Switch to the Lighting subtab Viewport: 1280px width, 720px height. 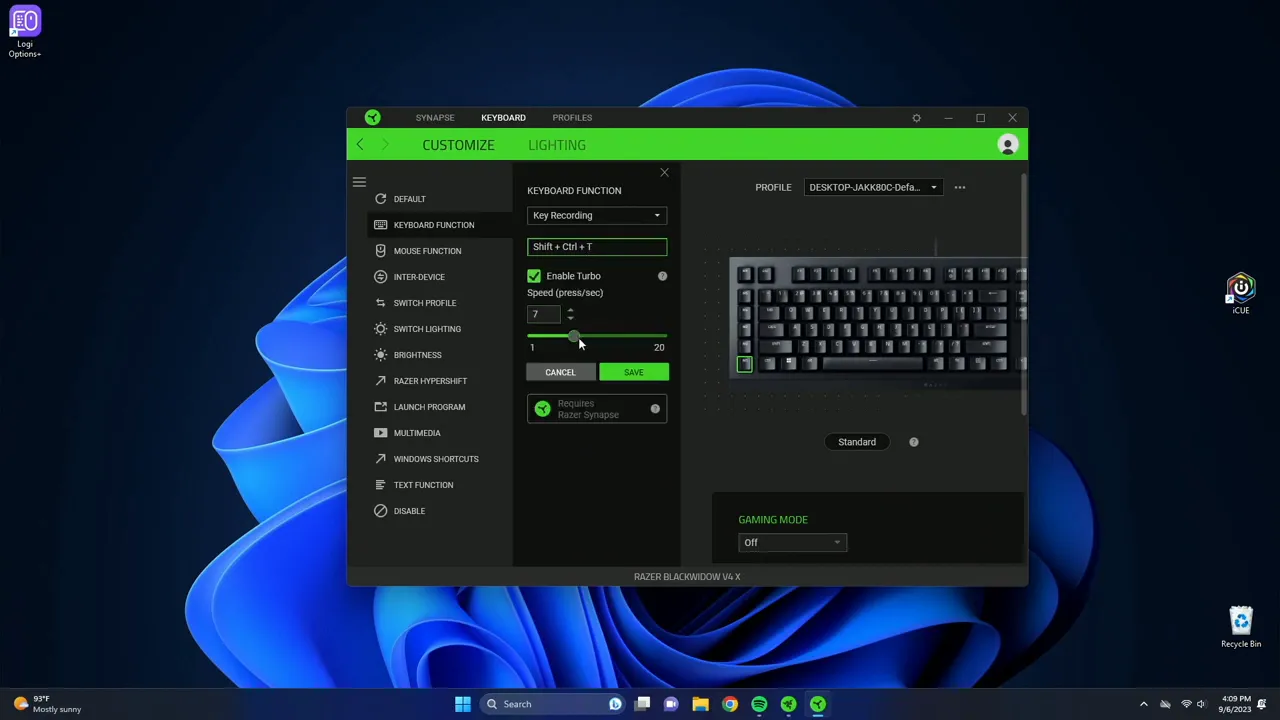(557, 145)
